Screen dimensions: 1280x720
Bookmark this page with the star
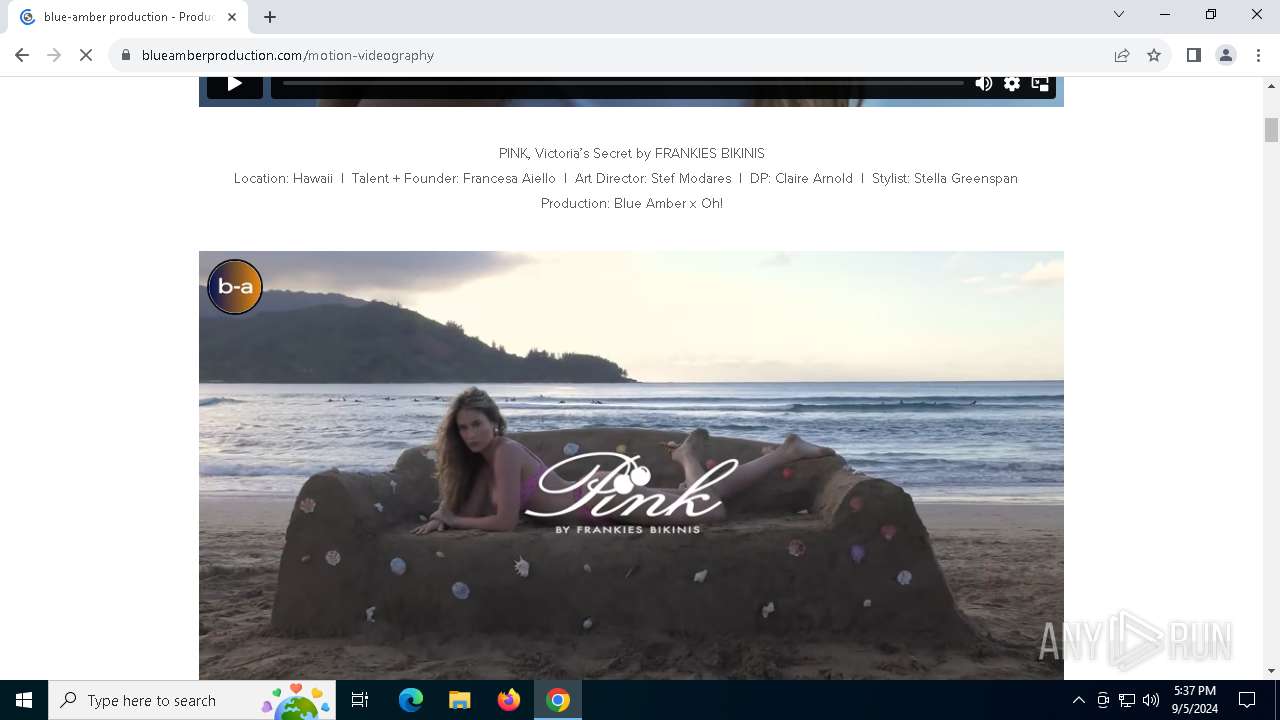[x=1154, y=55]
